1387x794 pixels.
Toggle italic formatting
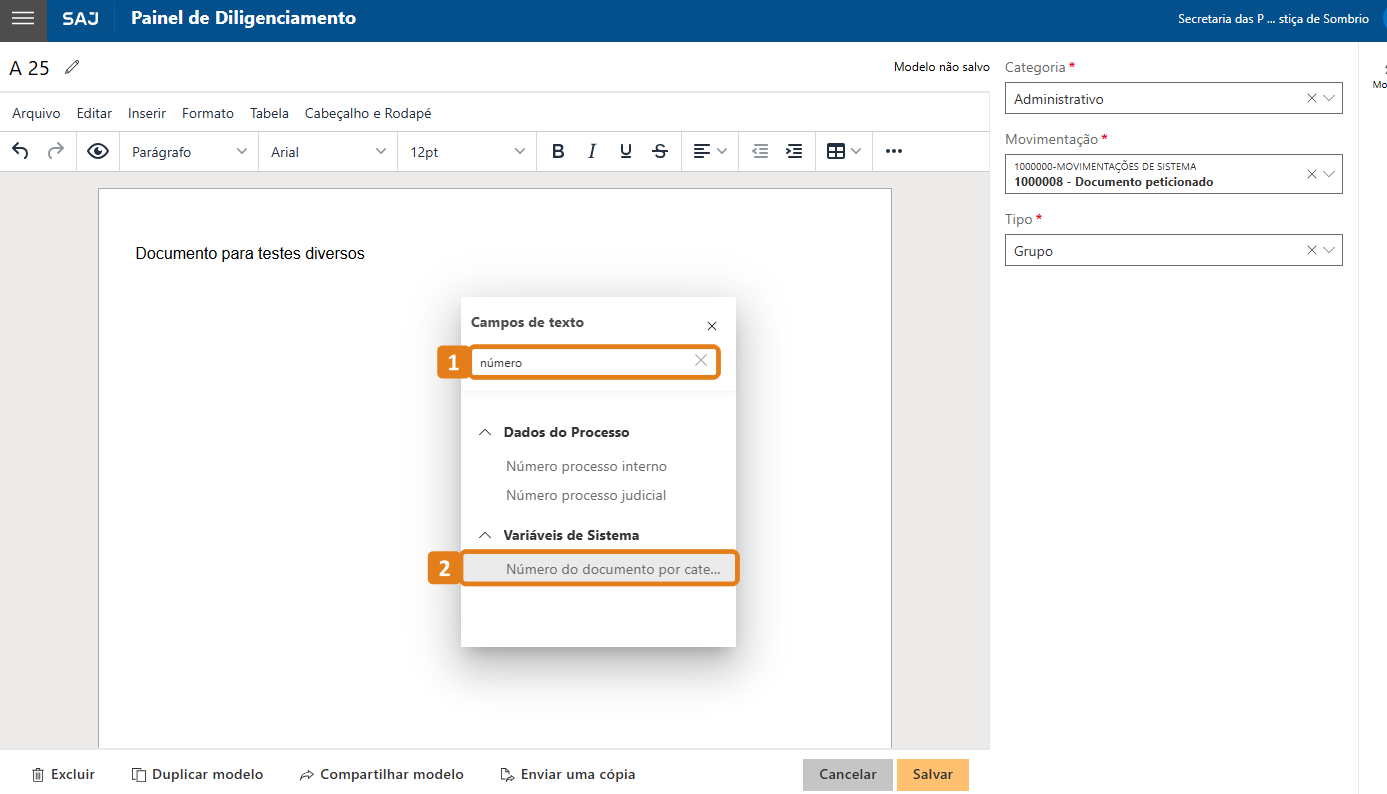point(592,151)
